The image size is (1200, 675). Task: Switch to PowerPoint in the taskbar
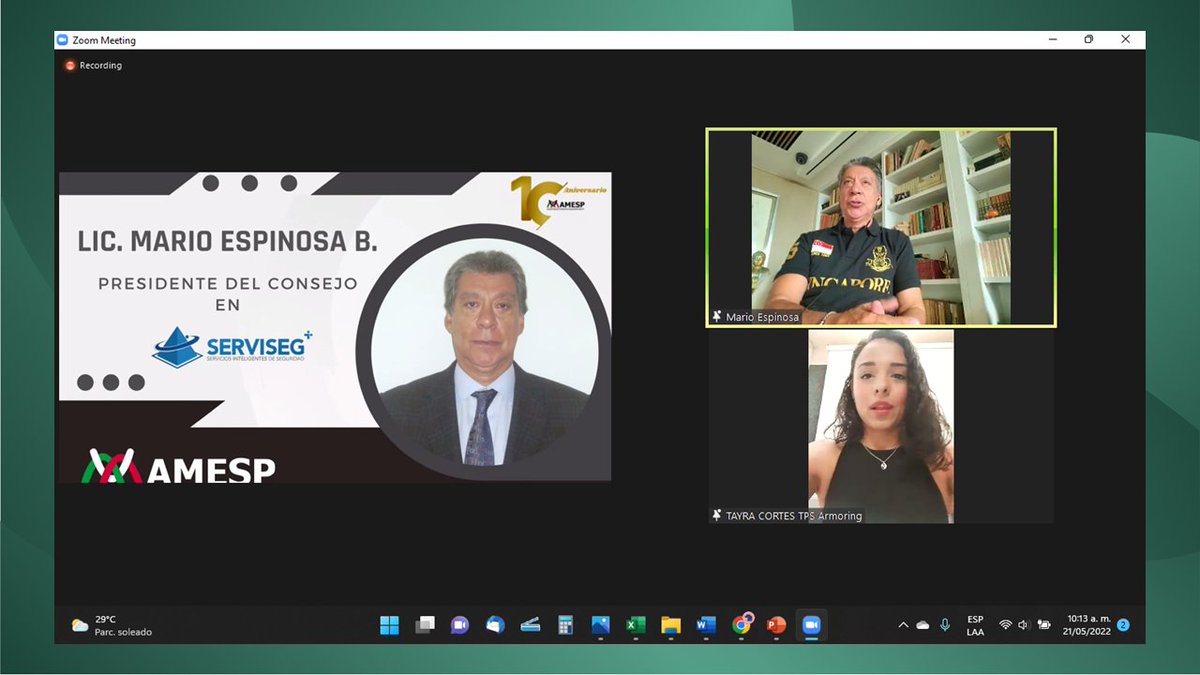click(776, 625)
